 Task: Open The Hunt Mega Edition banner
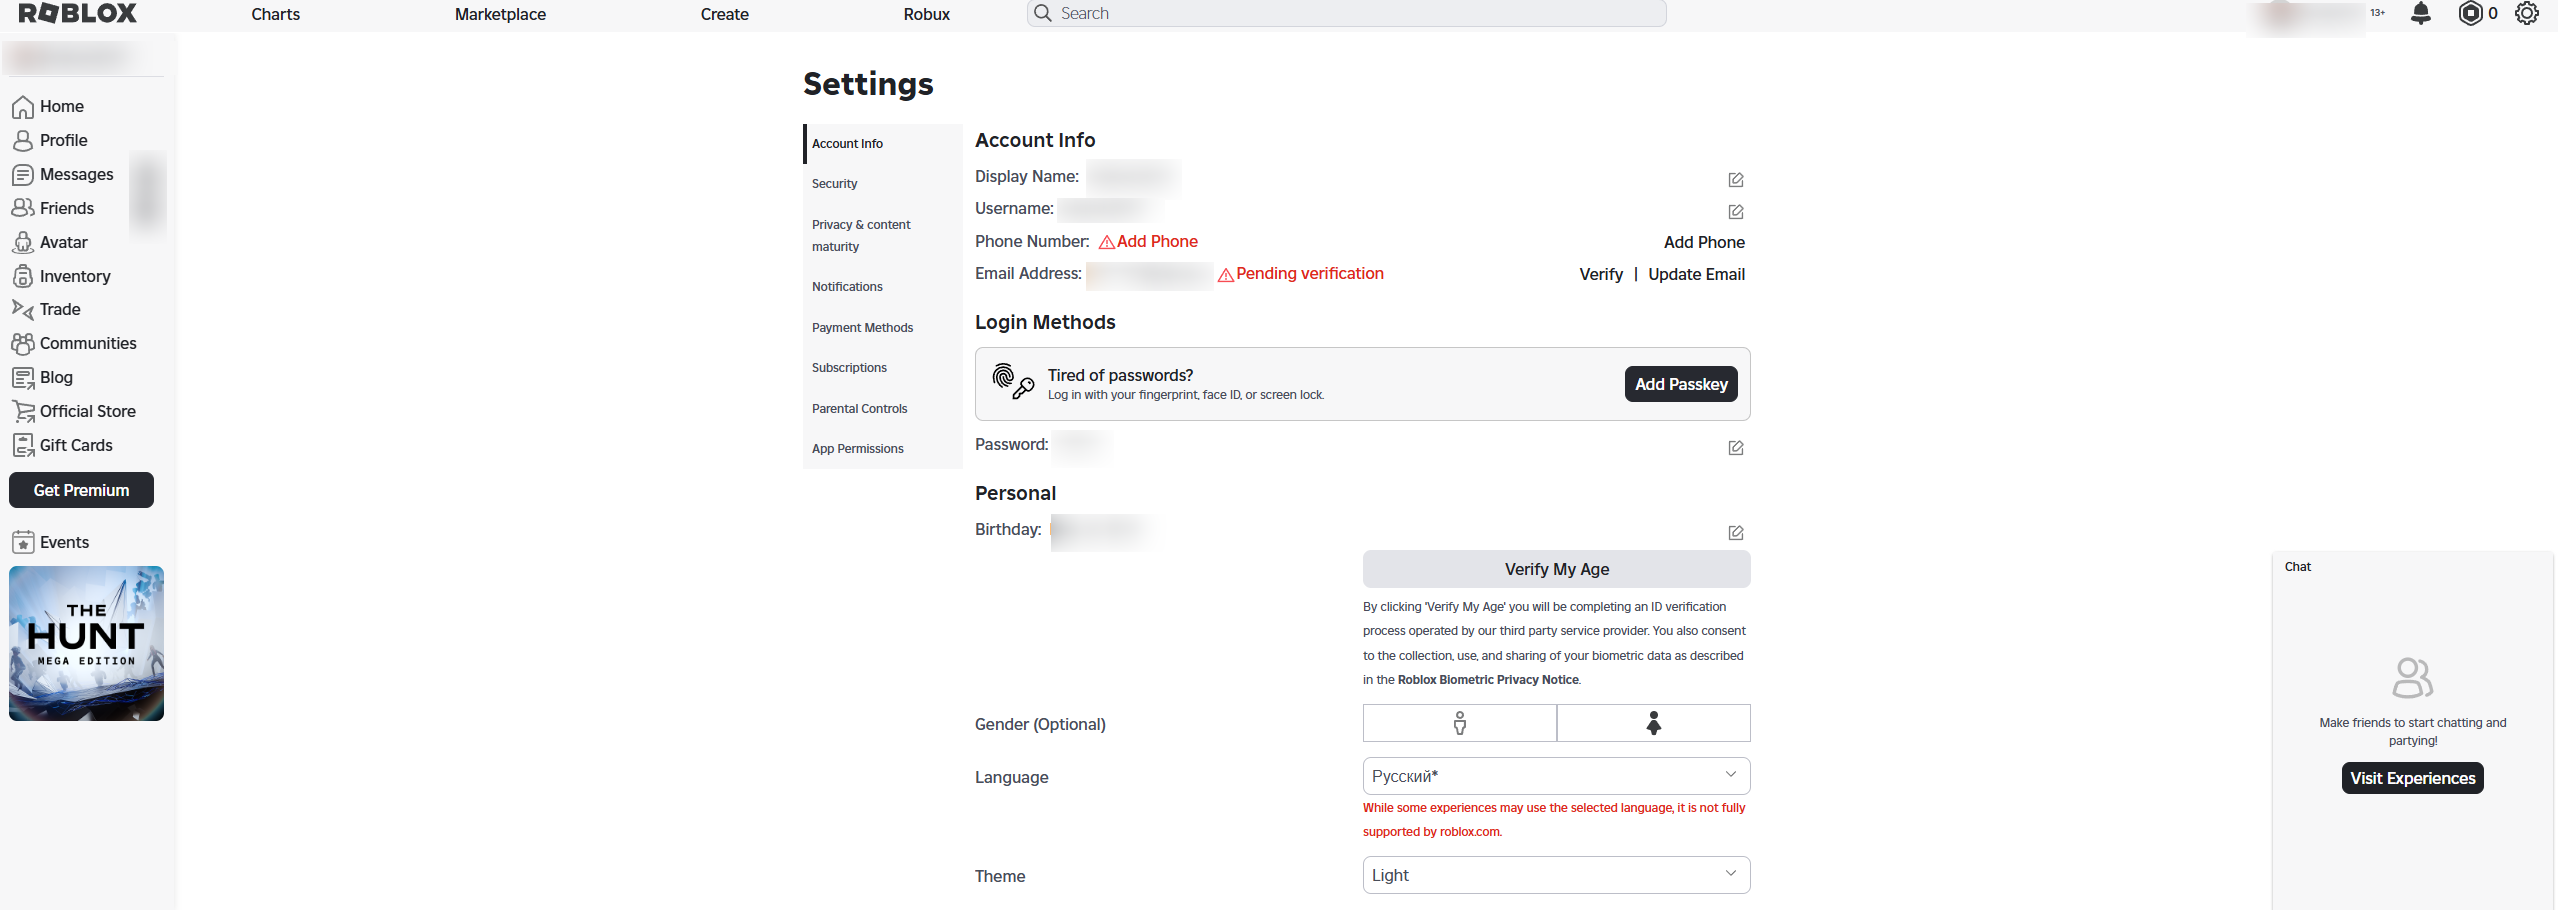86,643
